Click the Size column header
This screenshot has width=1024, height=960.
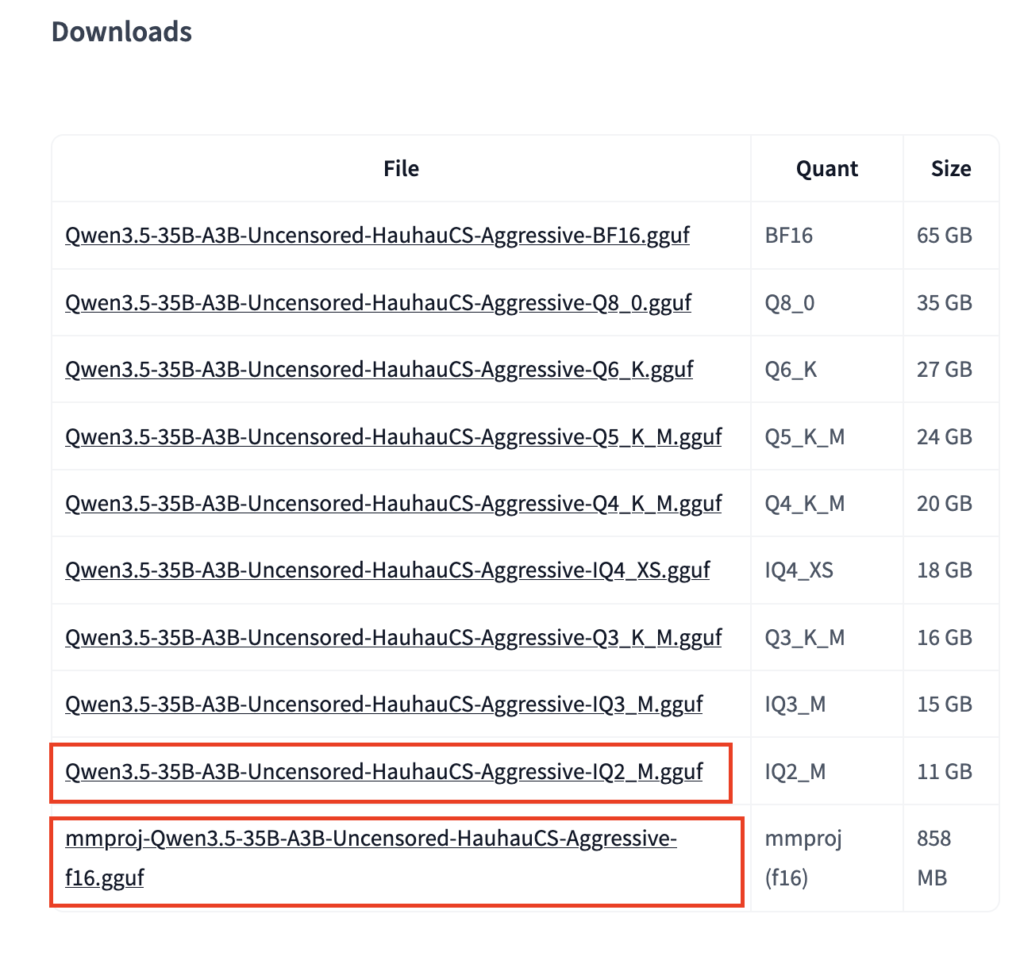951,169
